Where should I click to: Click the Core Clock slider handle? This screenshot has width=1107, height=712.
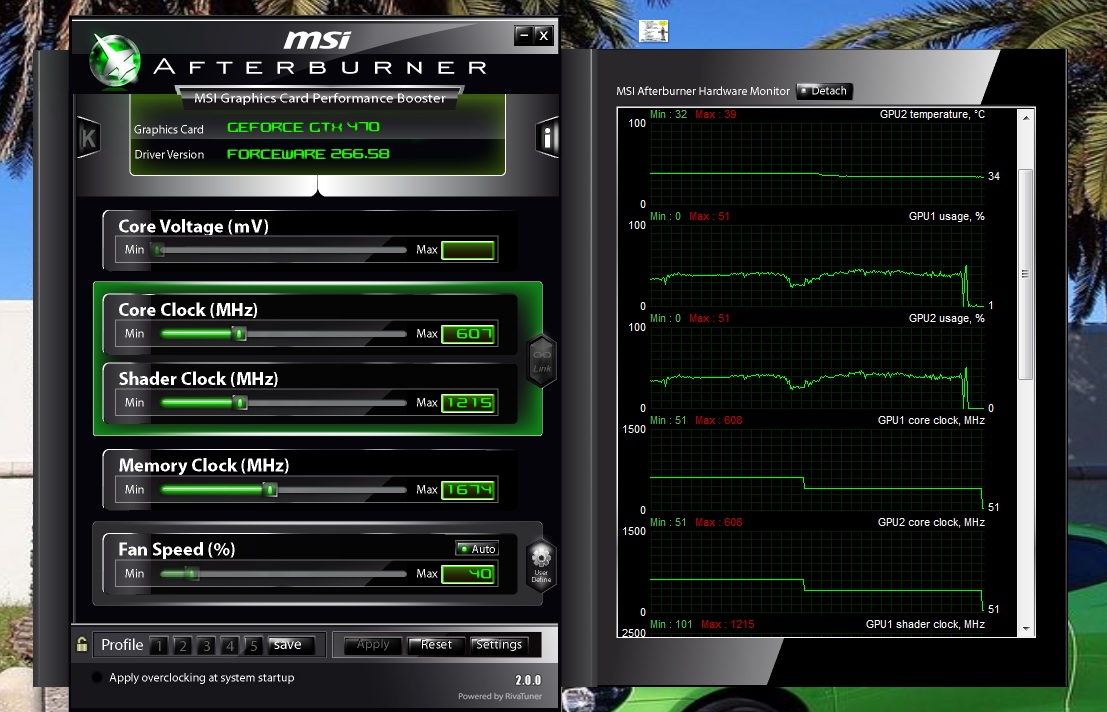click(240, 334)
